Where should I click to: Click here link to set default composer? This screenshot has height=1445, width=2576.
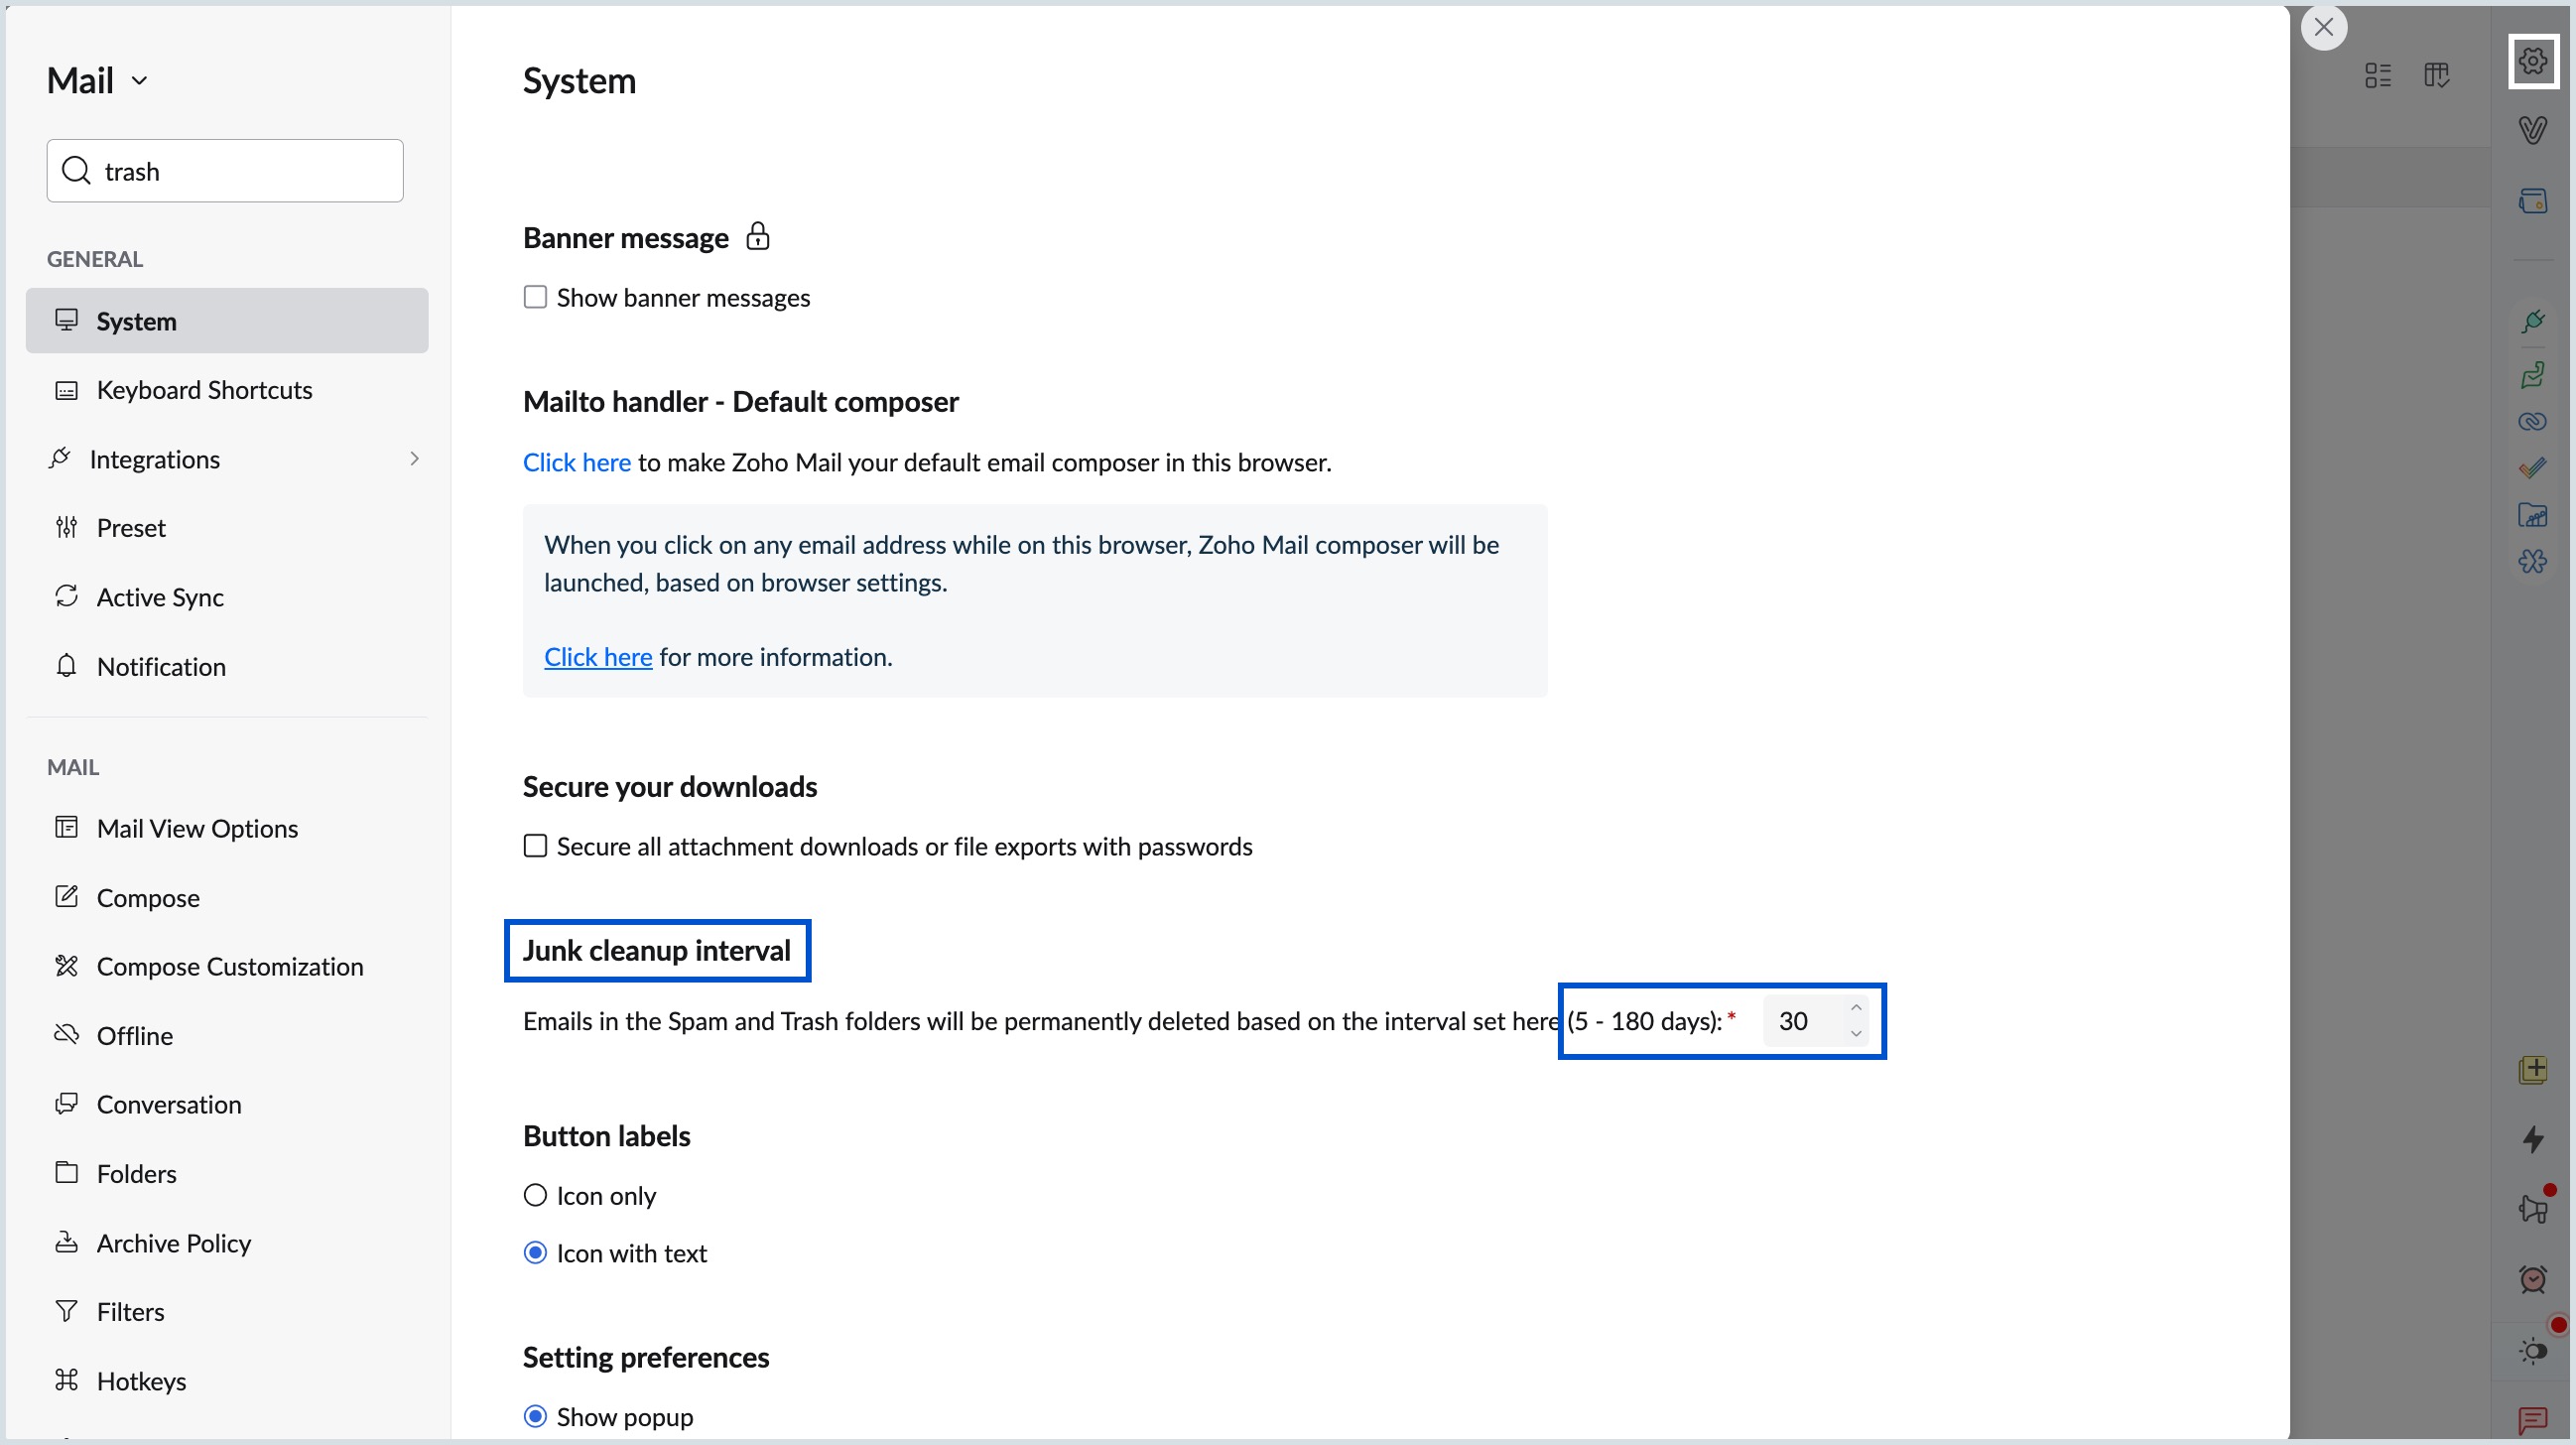(577, 463)
